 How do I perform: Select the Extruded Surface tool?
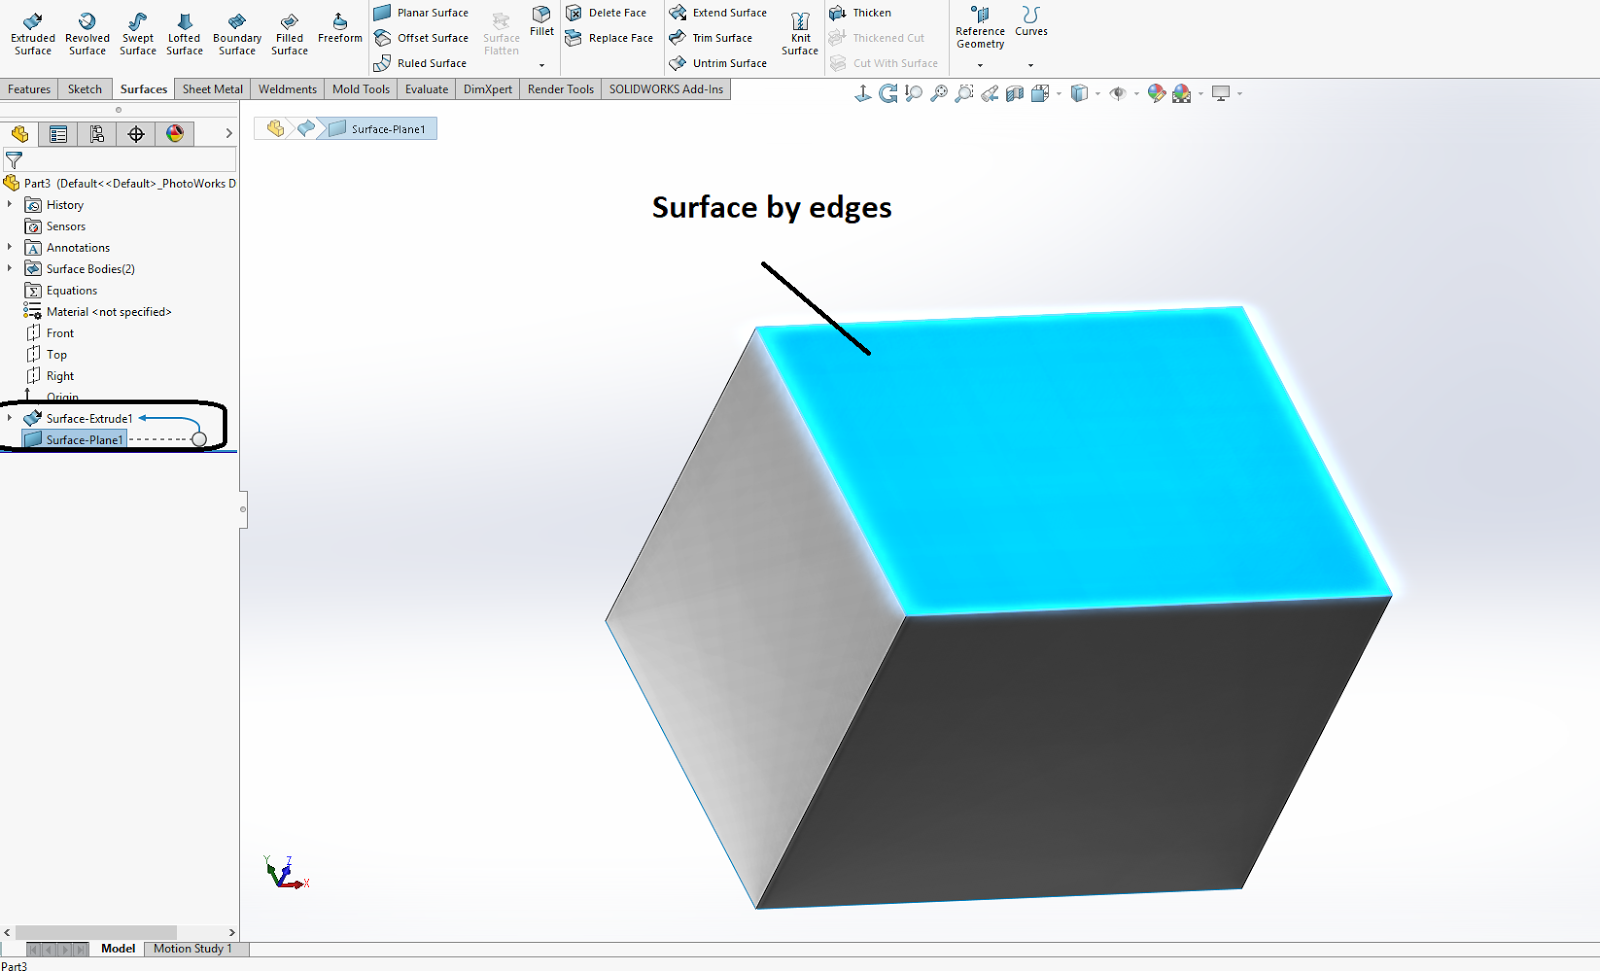coord(32,30)
